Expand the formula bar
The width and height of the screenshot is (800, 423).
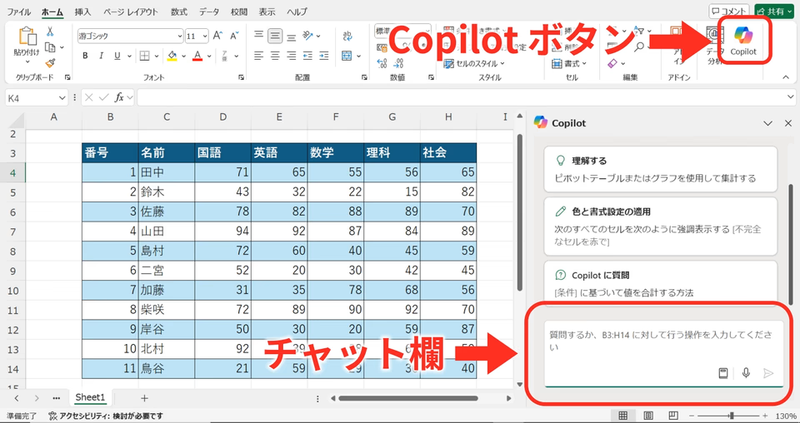[x=790, y=97]
